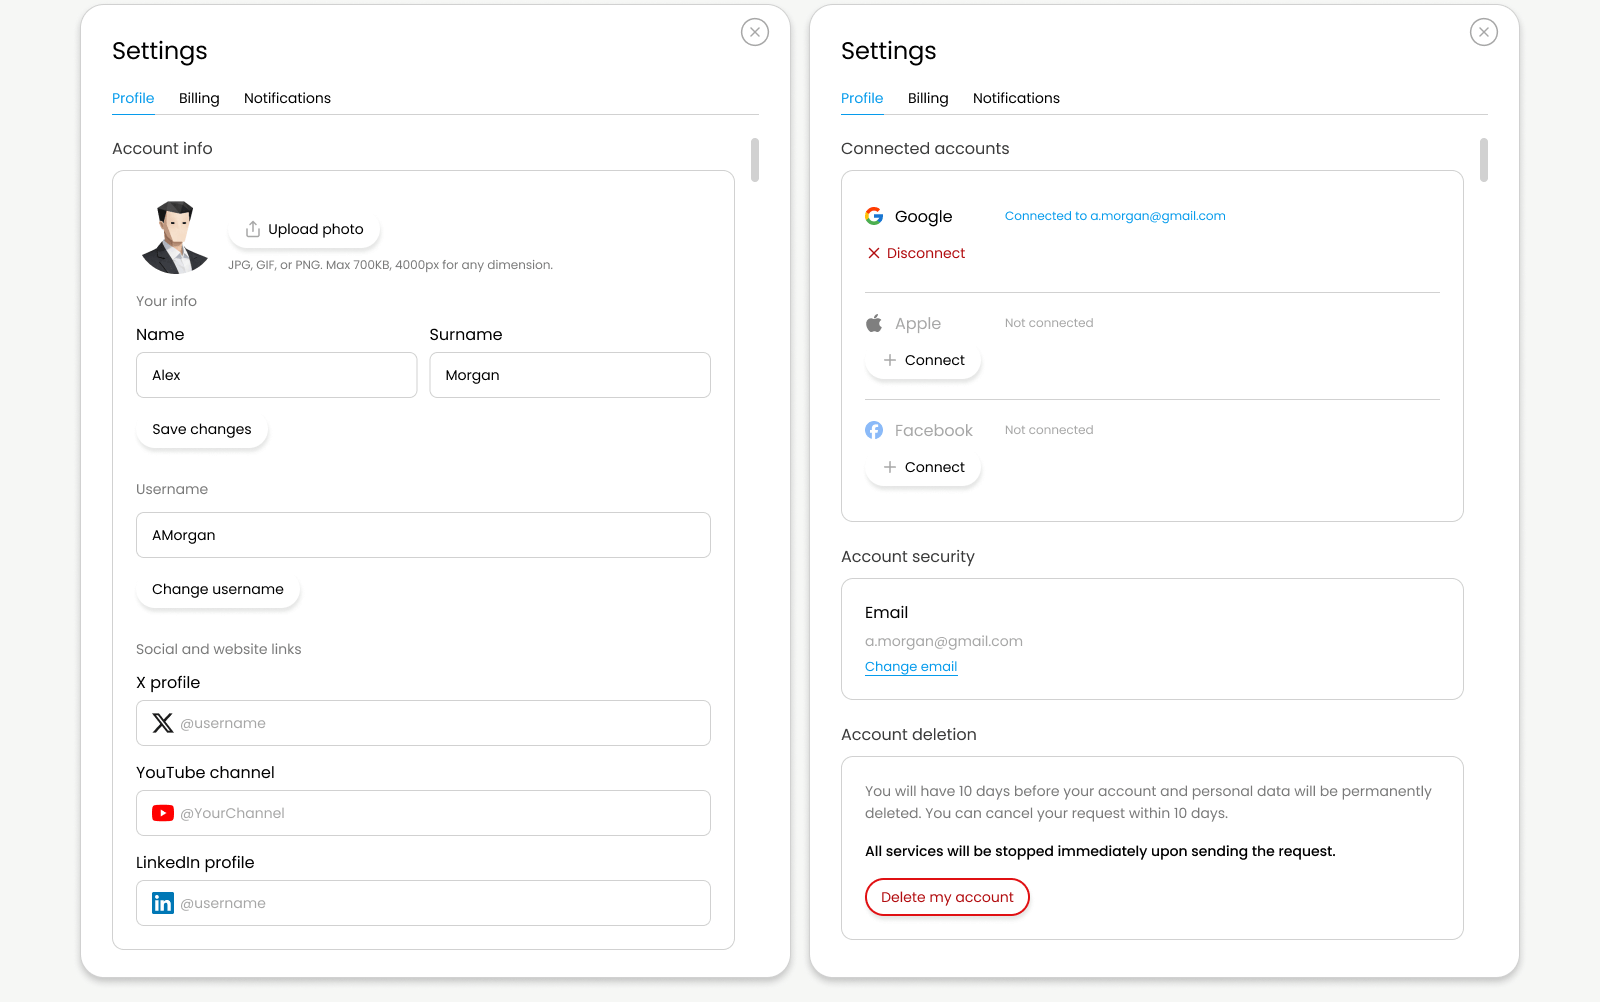
Task: Click the right panel's vertical scrollbar
Action: tap(1484, 160)
